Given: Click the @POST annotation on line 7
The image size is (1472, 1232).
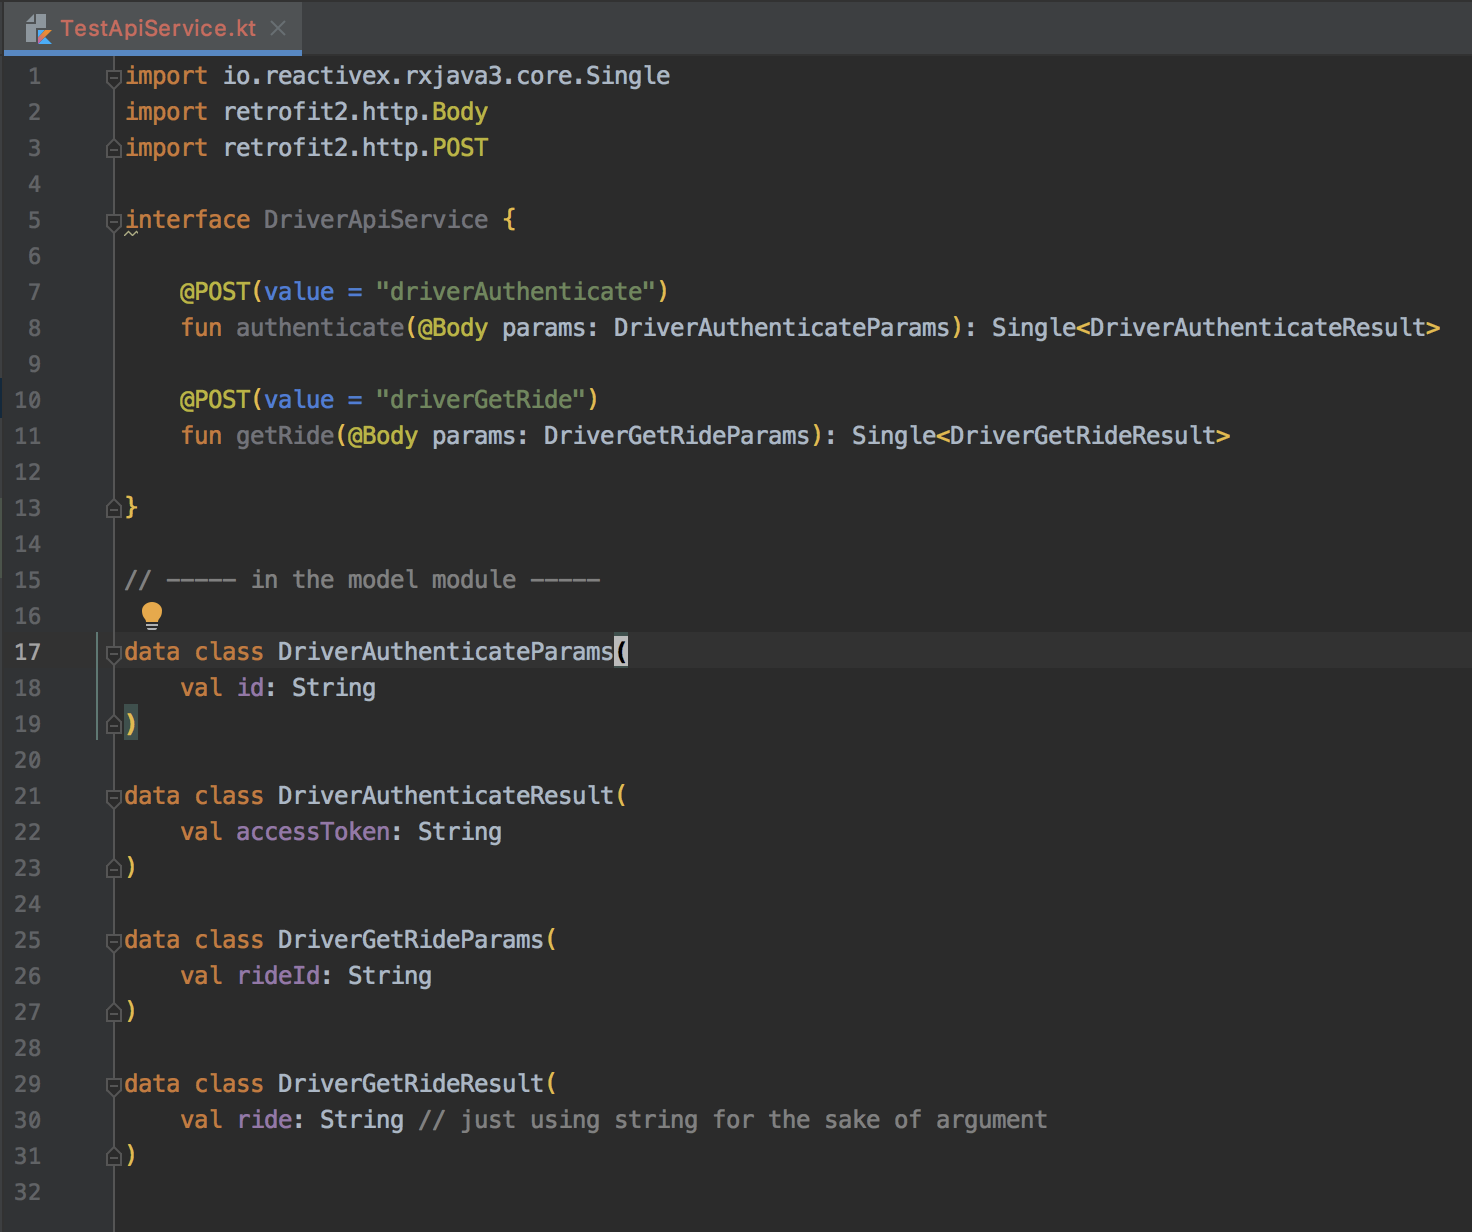Looking at the screenshot, I should (215, 292).
